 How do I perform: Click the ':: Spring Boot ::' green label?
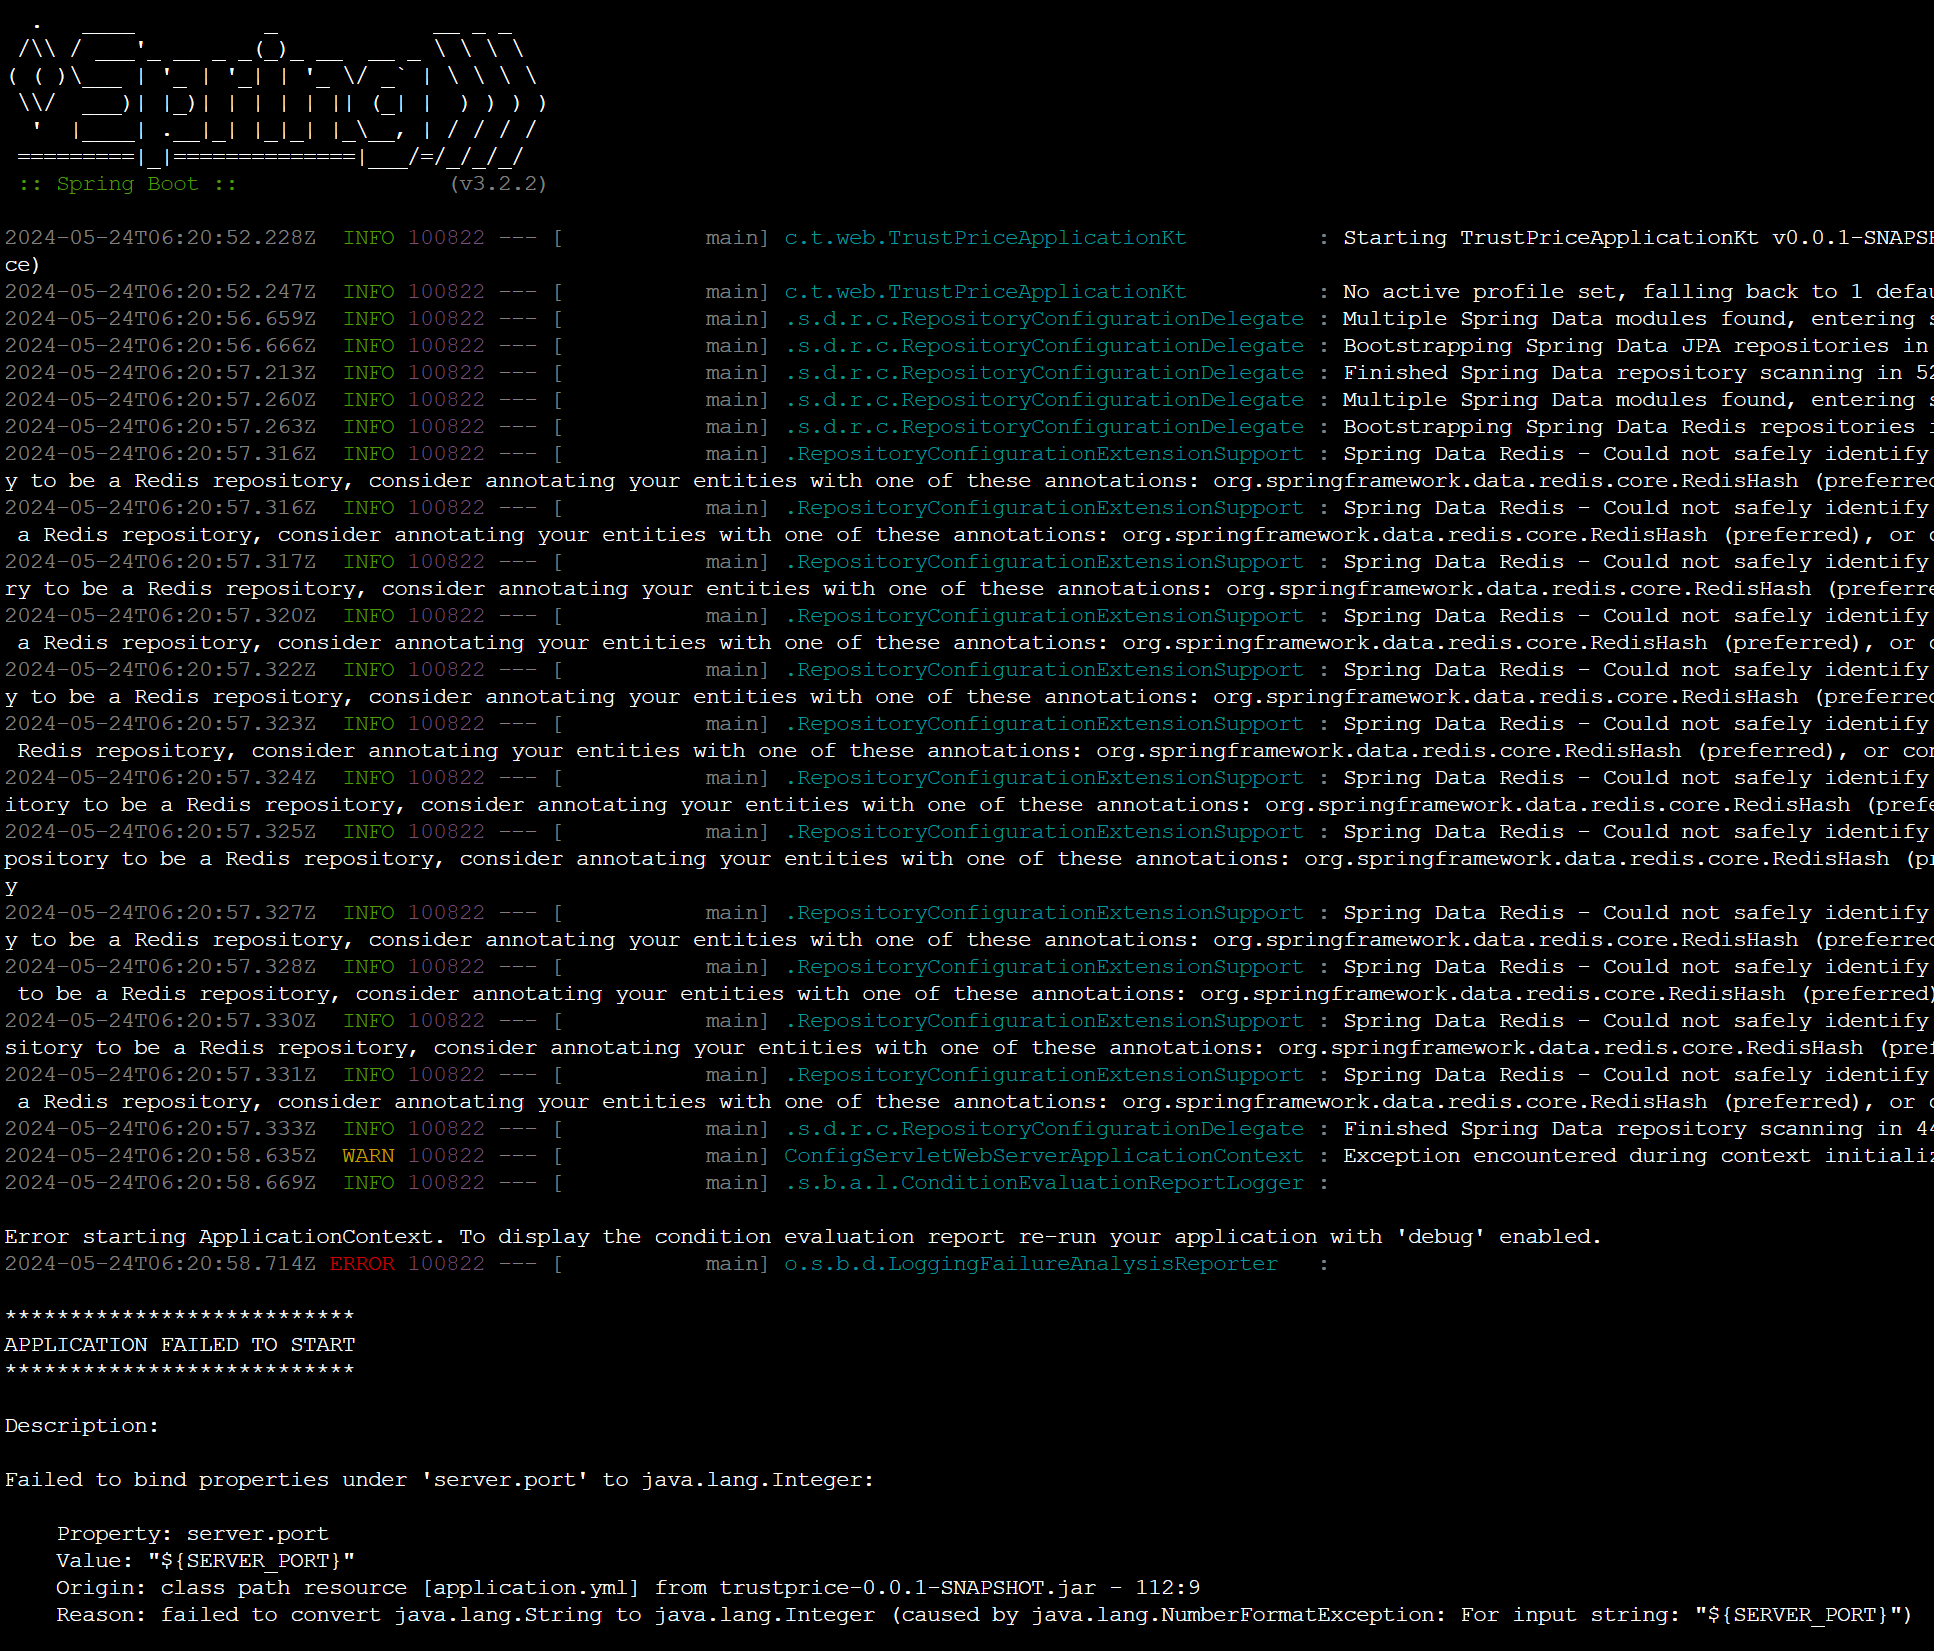point(127,184)
